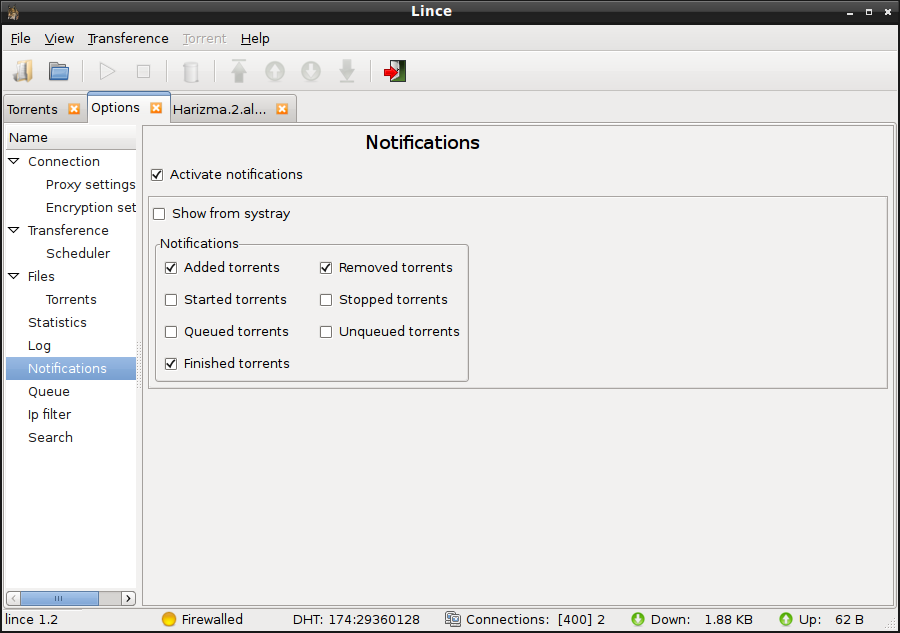Close the Torrents tab with its X

click(74, 109)
